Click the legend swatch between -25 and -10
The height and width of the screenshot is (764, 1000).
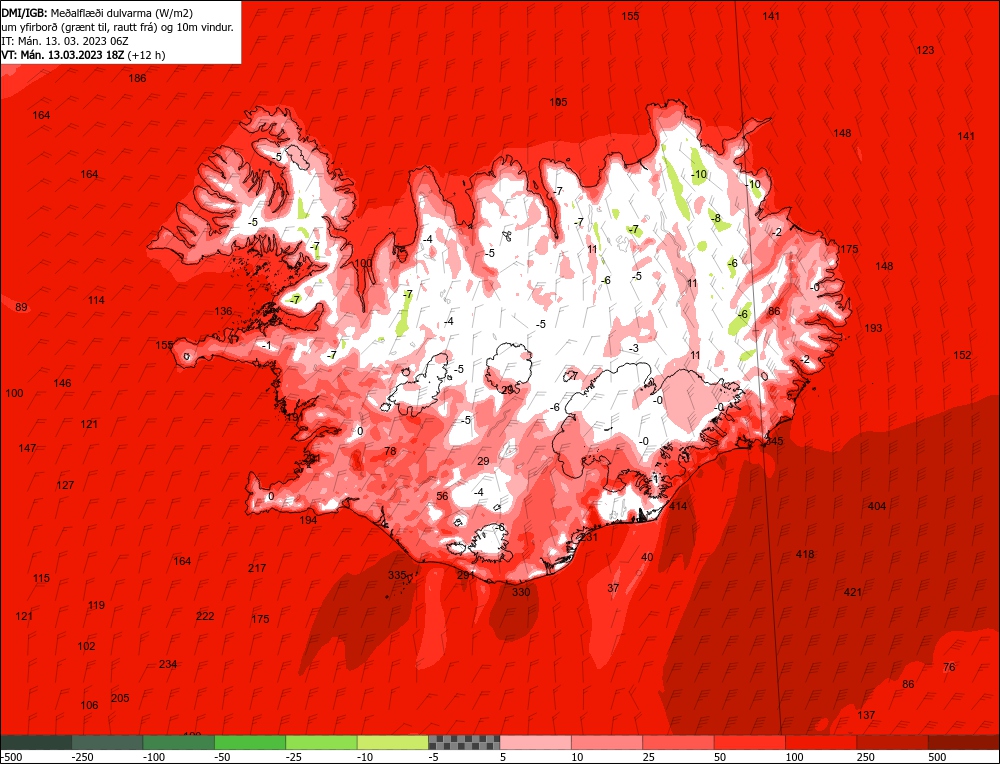point(322,742)
